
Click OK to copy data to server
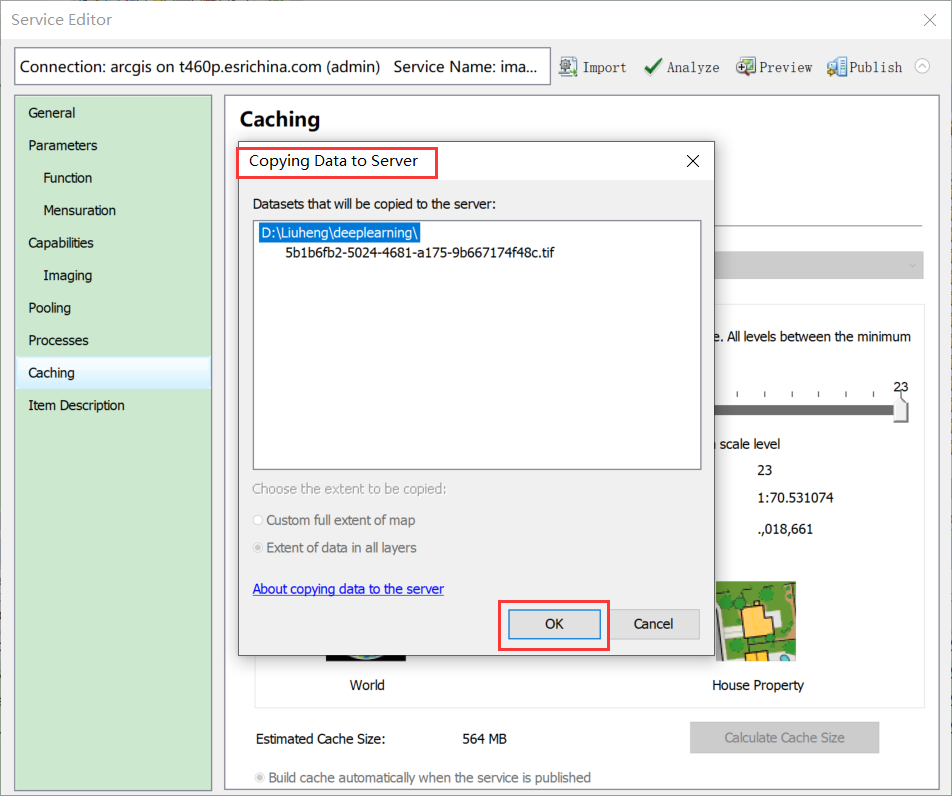[553, 624]
